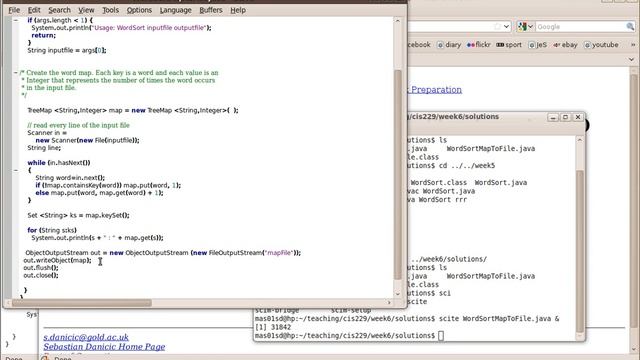Open the jeS bookmark in browser
640x360 pixels.
(x=538, y=45)
